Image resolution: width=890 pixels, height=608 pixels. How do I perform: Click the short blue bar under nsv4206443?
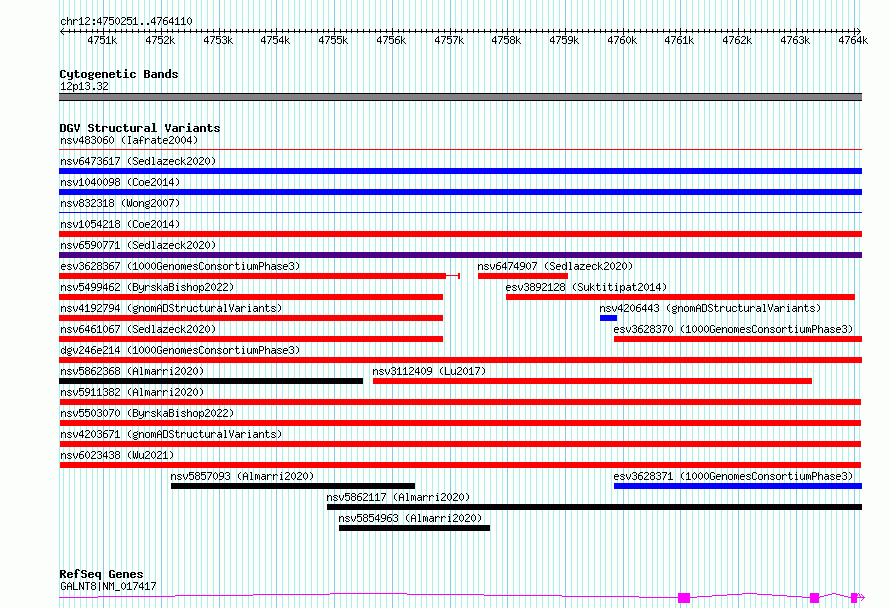click(x=608, y=318)
